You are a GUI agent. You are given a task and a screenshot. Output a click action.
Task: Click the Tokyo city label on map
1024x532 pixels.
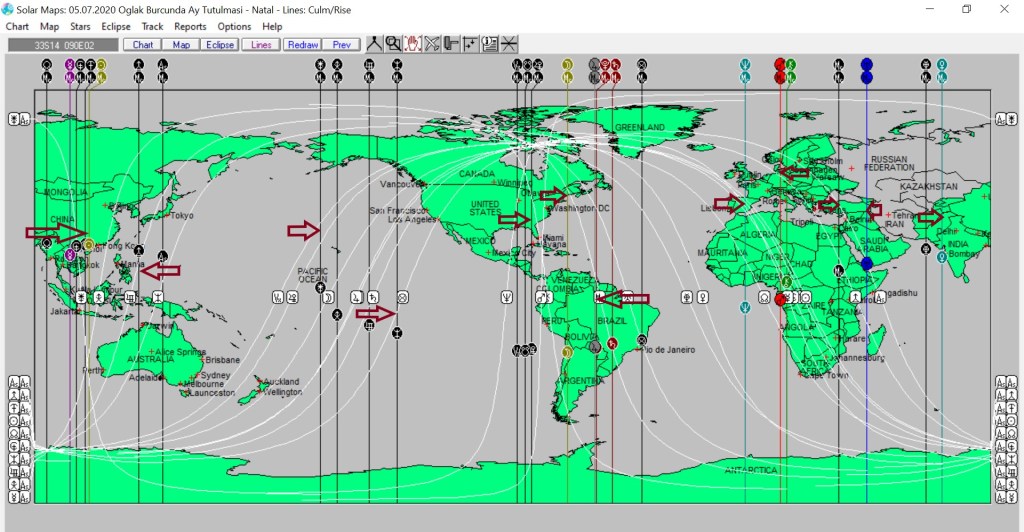click(x=182, y=216)
